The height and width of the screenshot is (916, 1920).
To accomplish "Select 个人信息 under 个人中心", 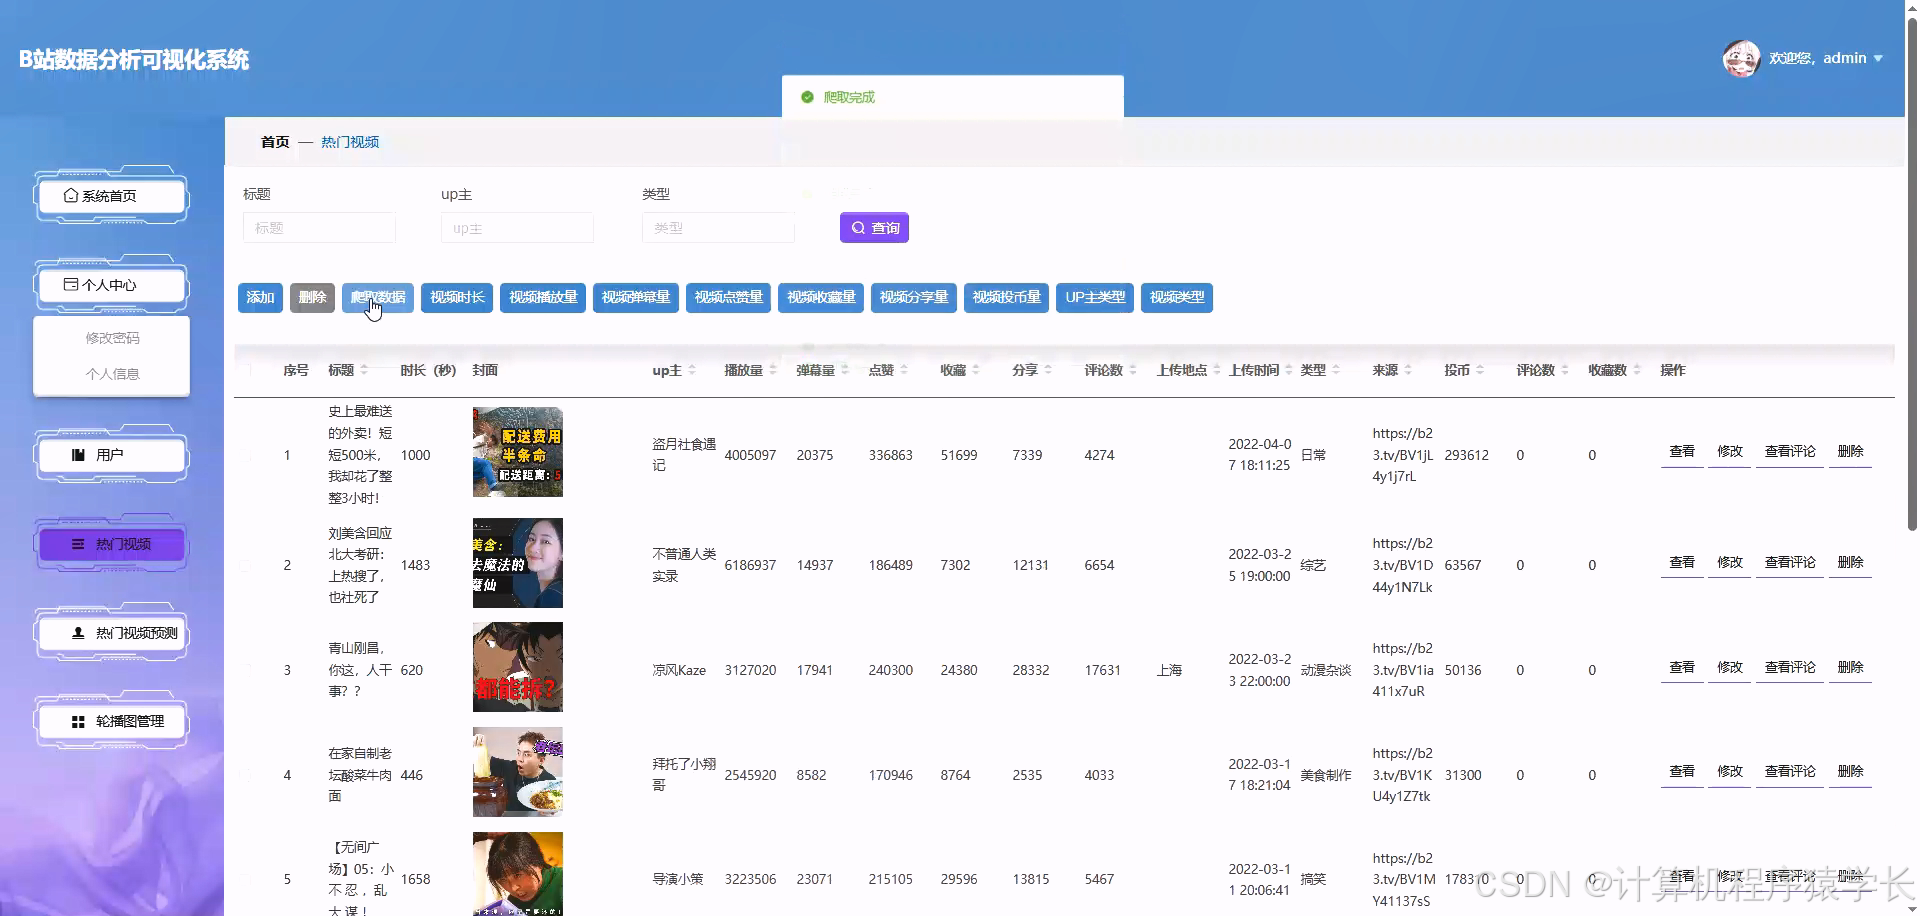I will [112, 374].
